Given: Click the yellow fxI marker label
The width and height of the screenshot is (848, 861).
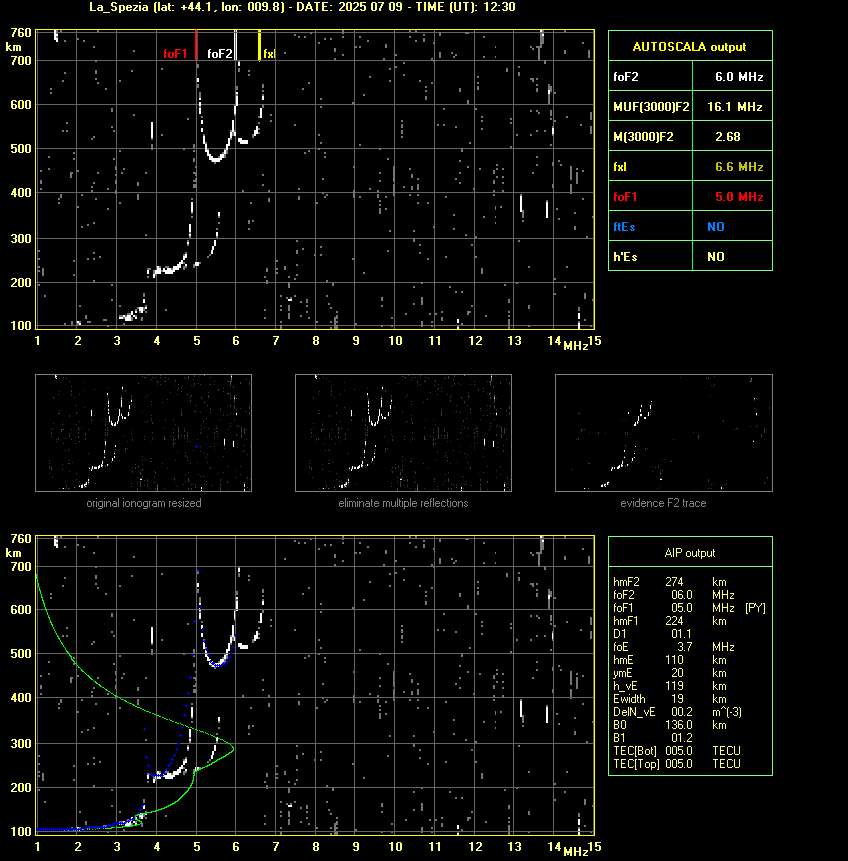Looking at the screenshot, I should 269,54.
